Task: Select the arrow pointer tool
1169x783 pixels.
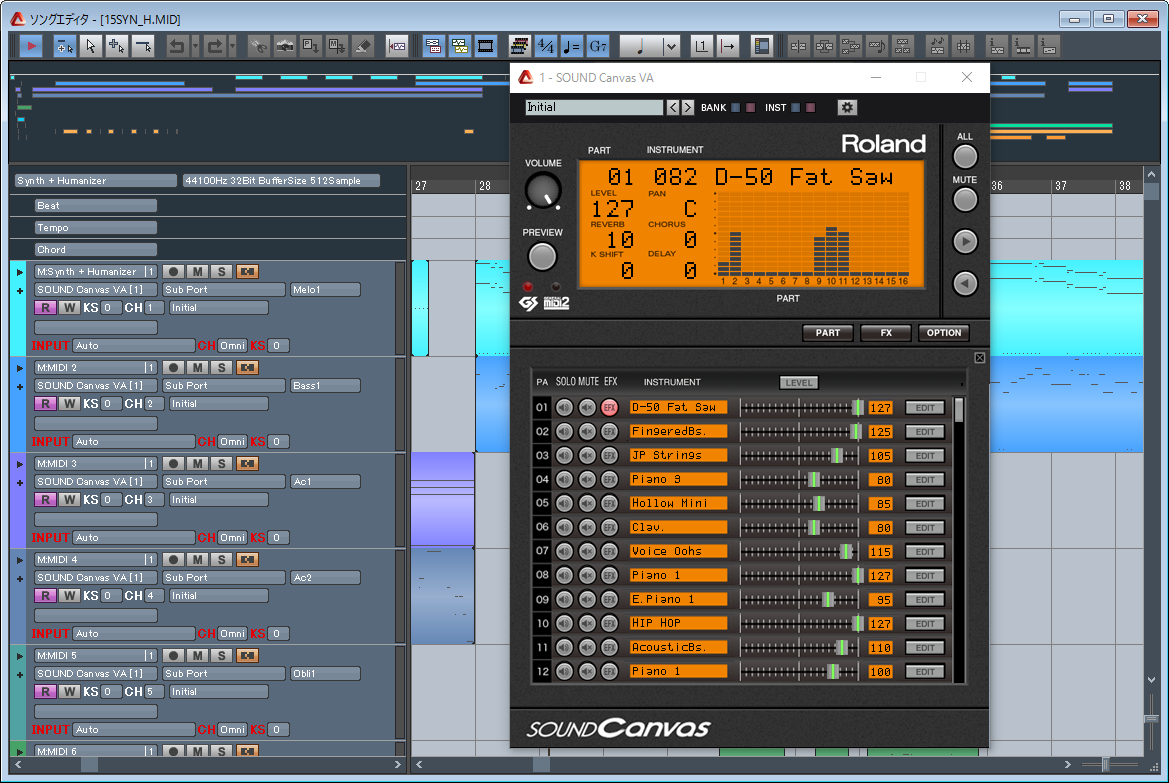Action: pos(90,46)
